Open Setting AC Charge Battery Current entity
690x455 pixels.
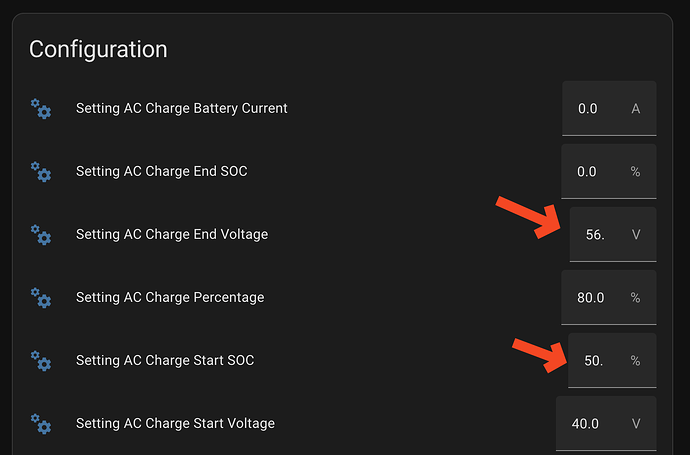point(181,108)
